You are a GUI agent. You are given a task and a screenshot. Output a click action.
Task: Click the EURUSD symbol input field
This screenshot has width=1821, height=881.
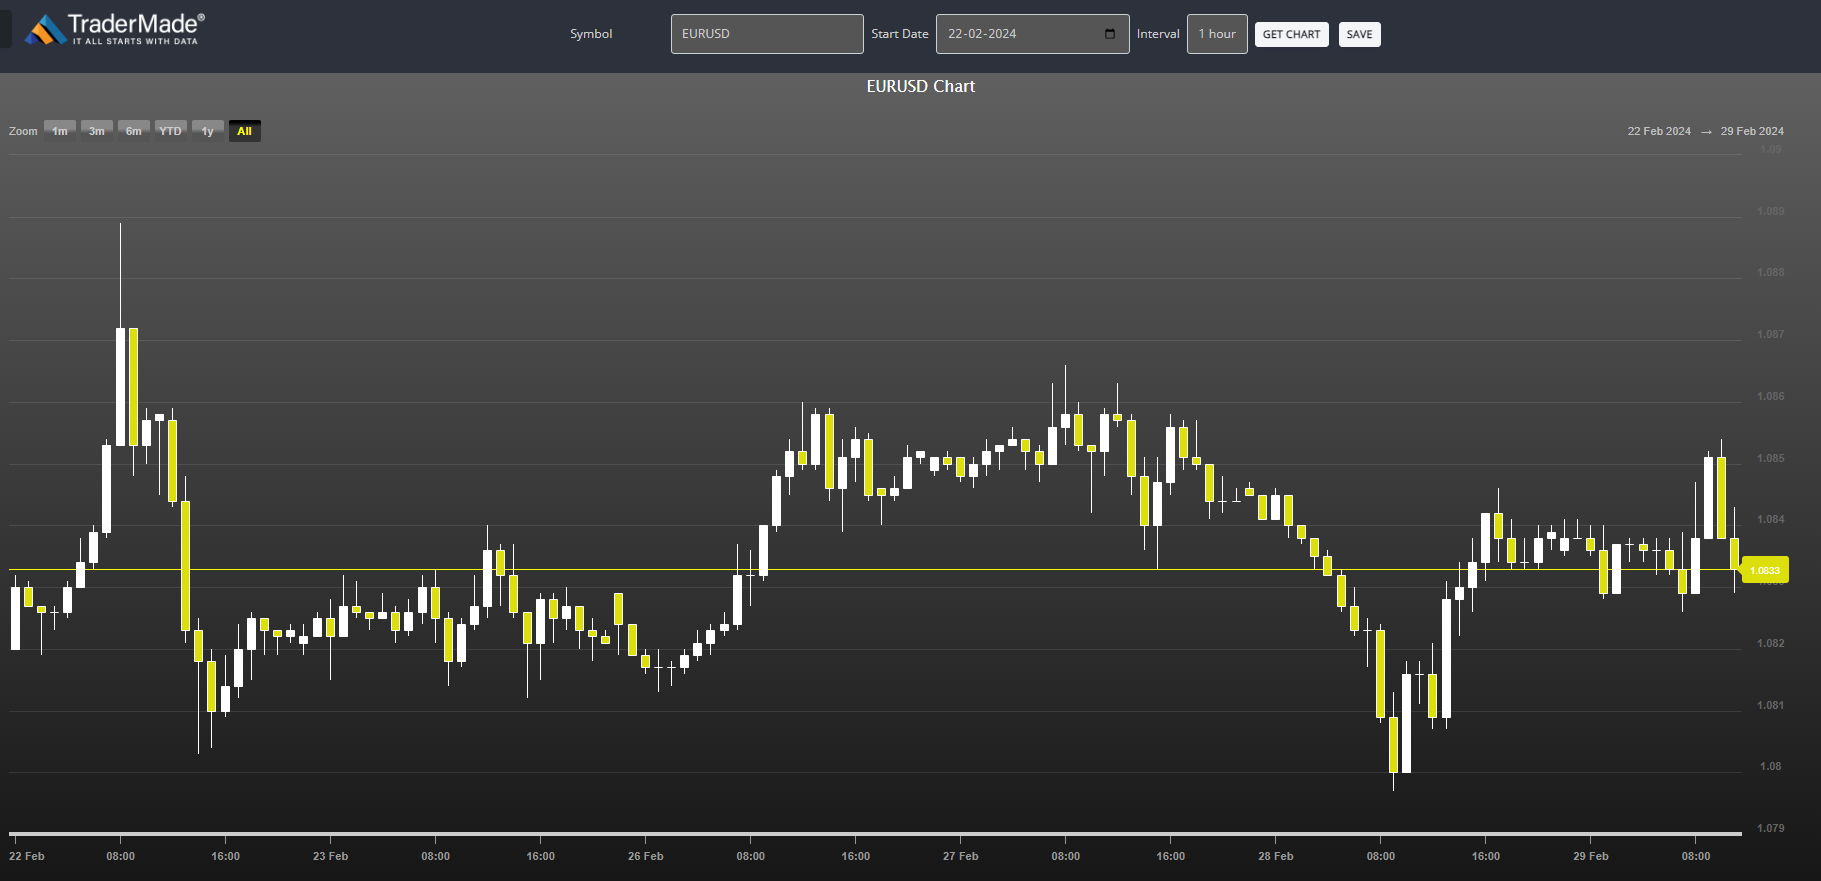(767, 34)
